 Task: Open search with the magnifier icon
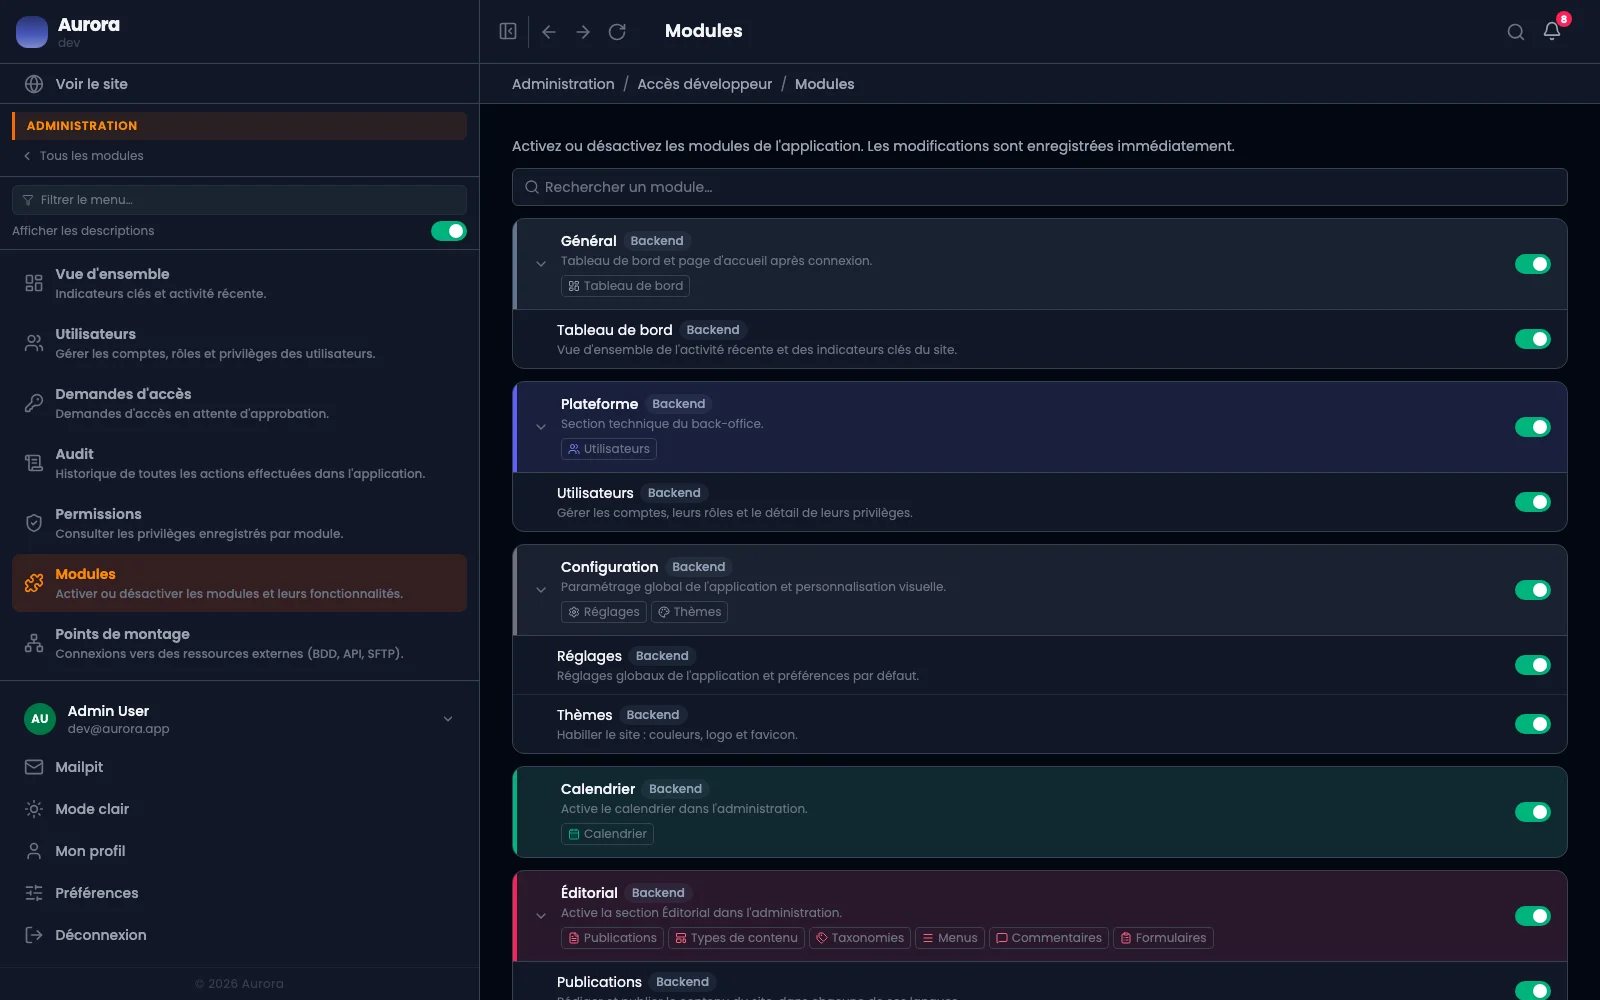(1516, 32)
